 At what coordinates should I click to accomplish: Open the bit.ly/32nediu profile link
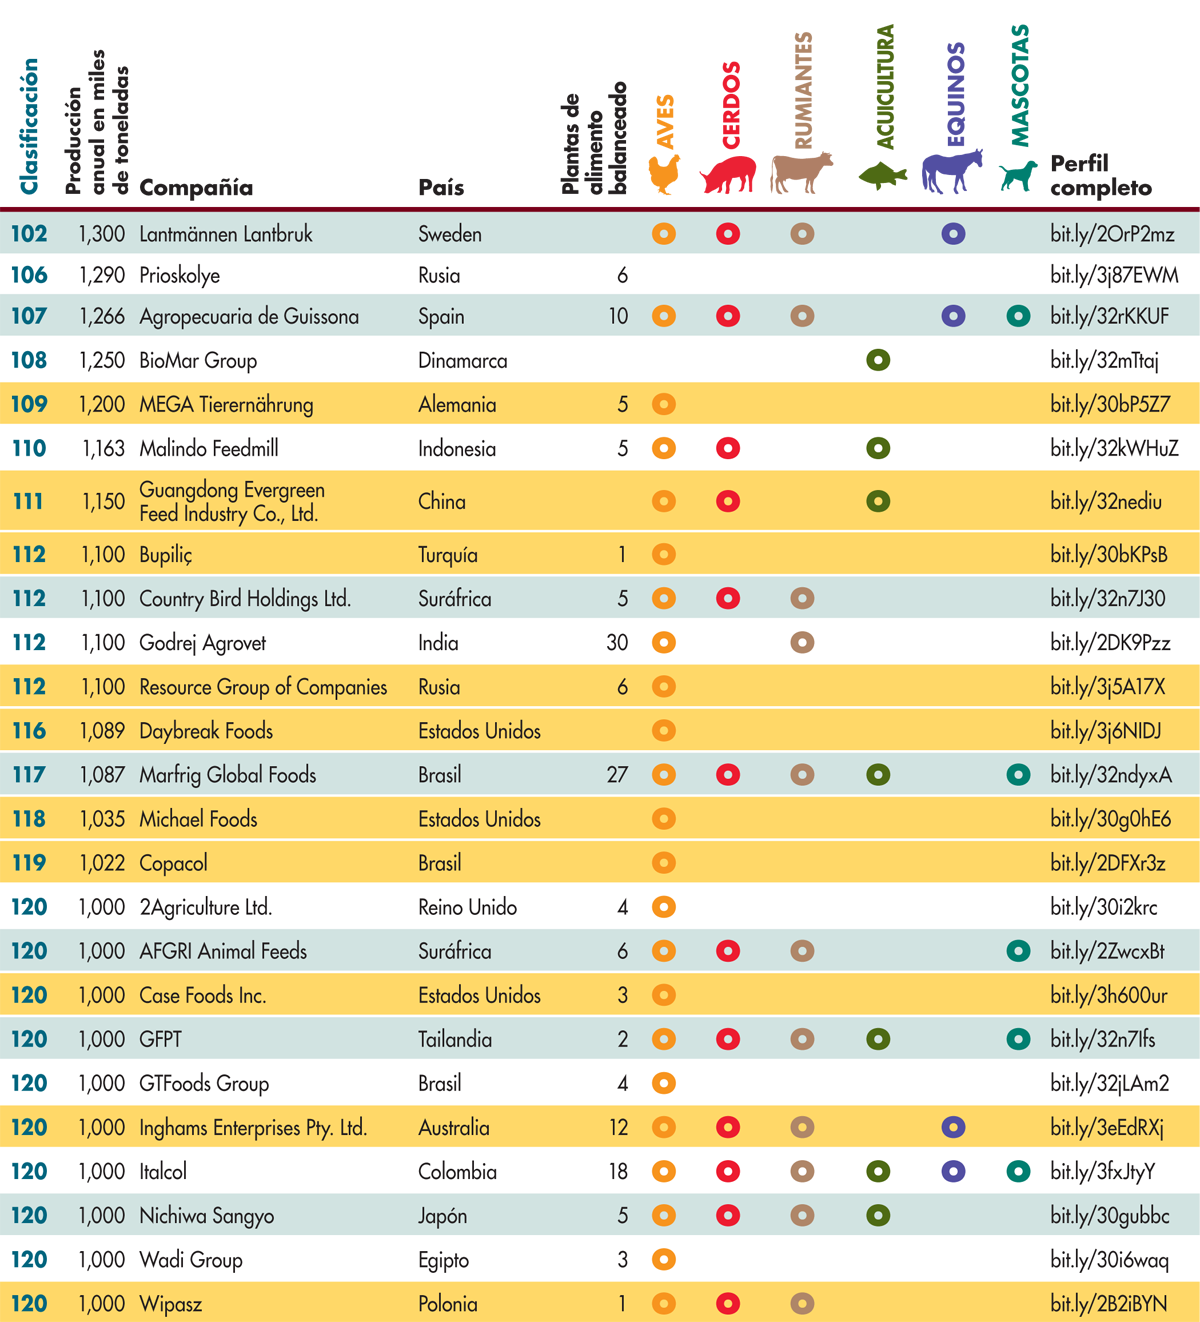point(1106,502)
